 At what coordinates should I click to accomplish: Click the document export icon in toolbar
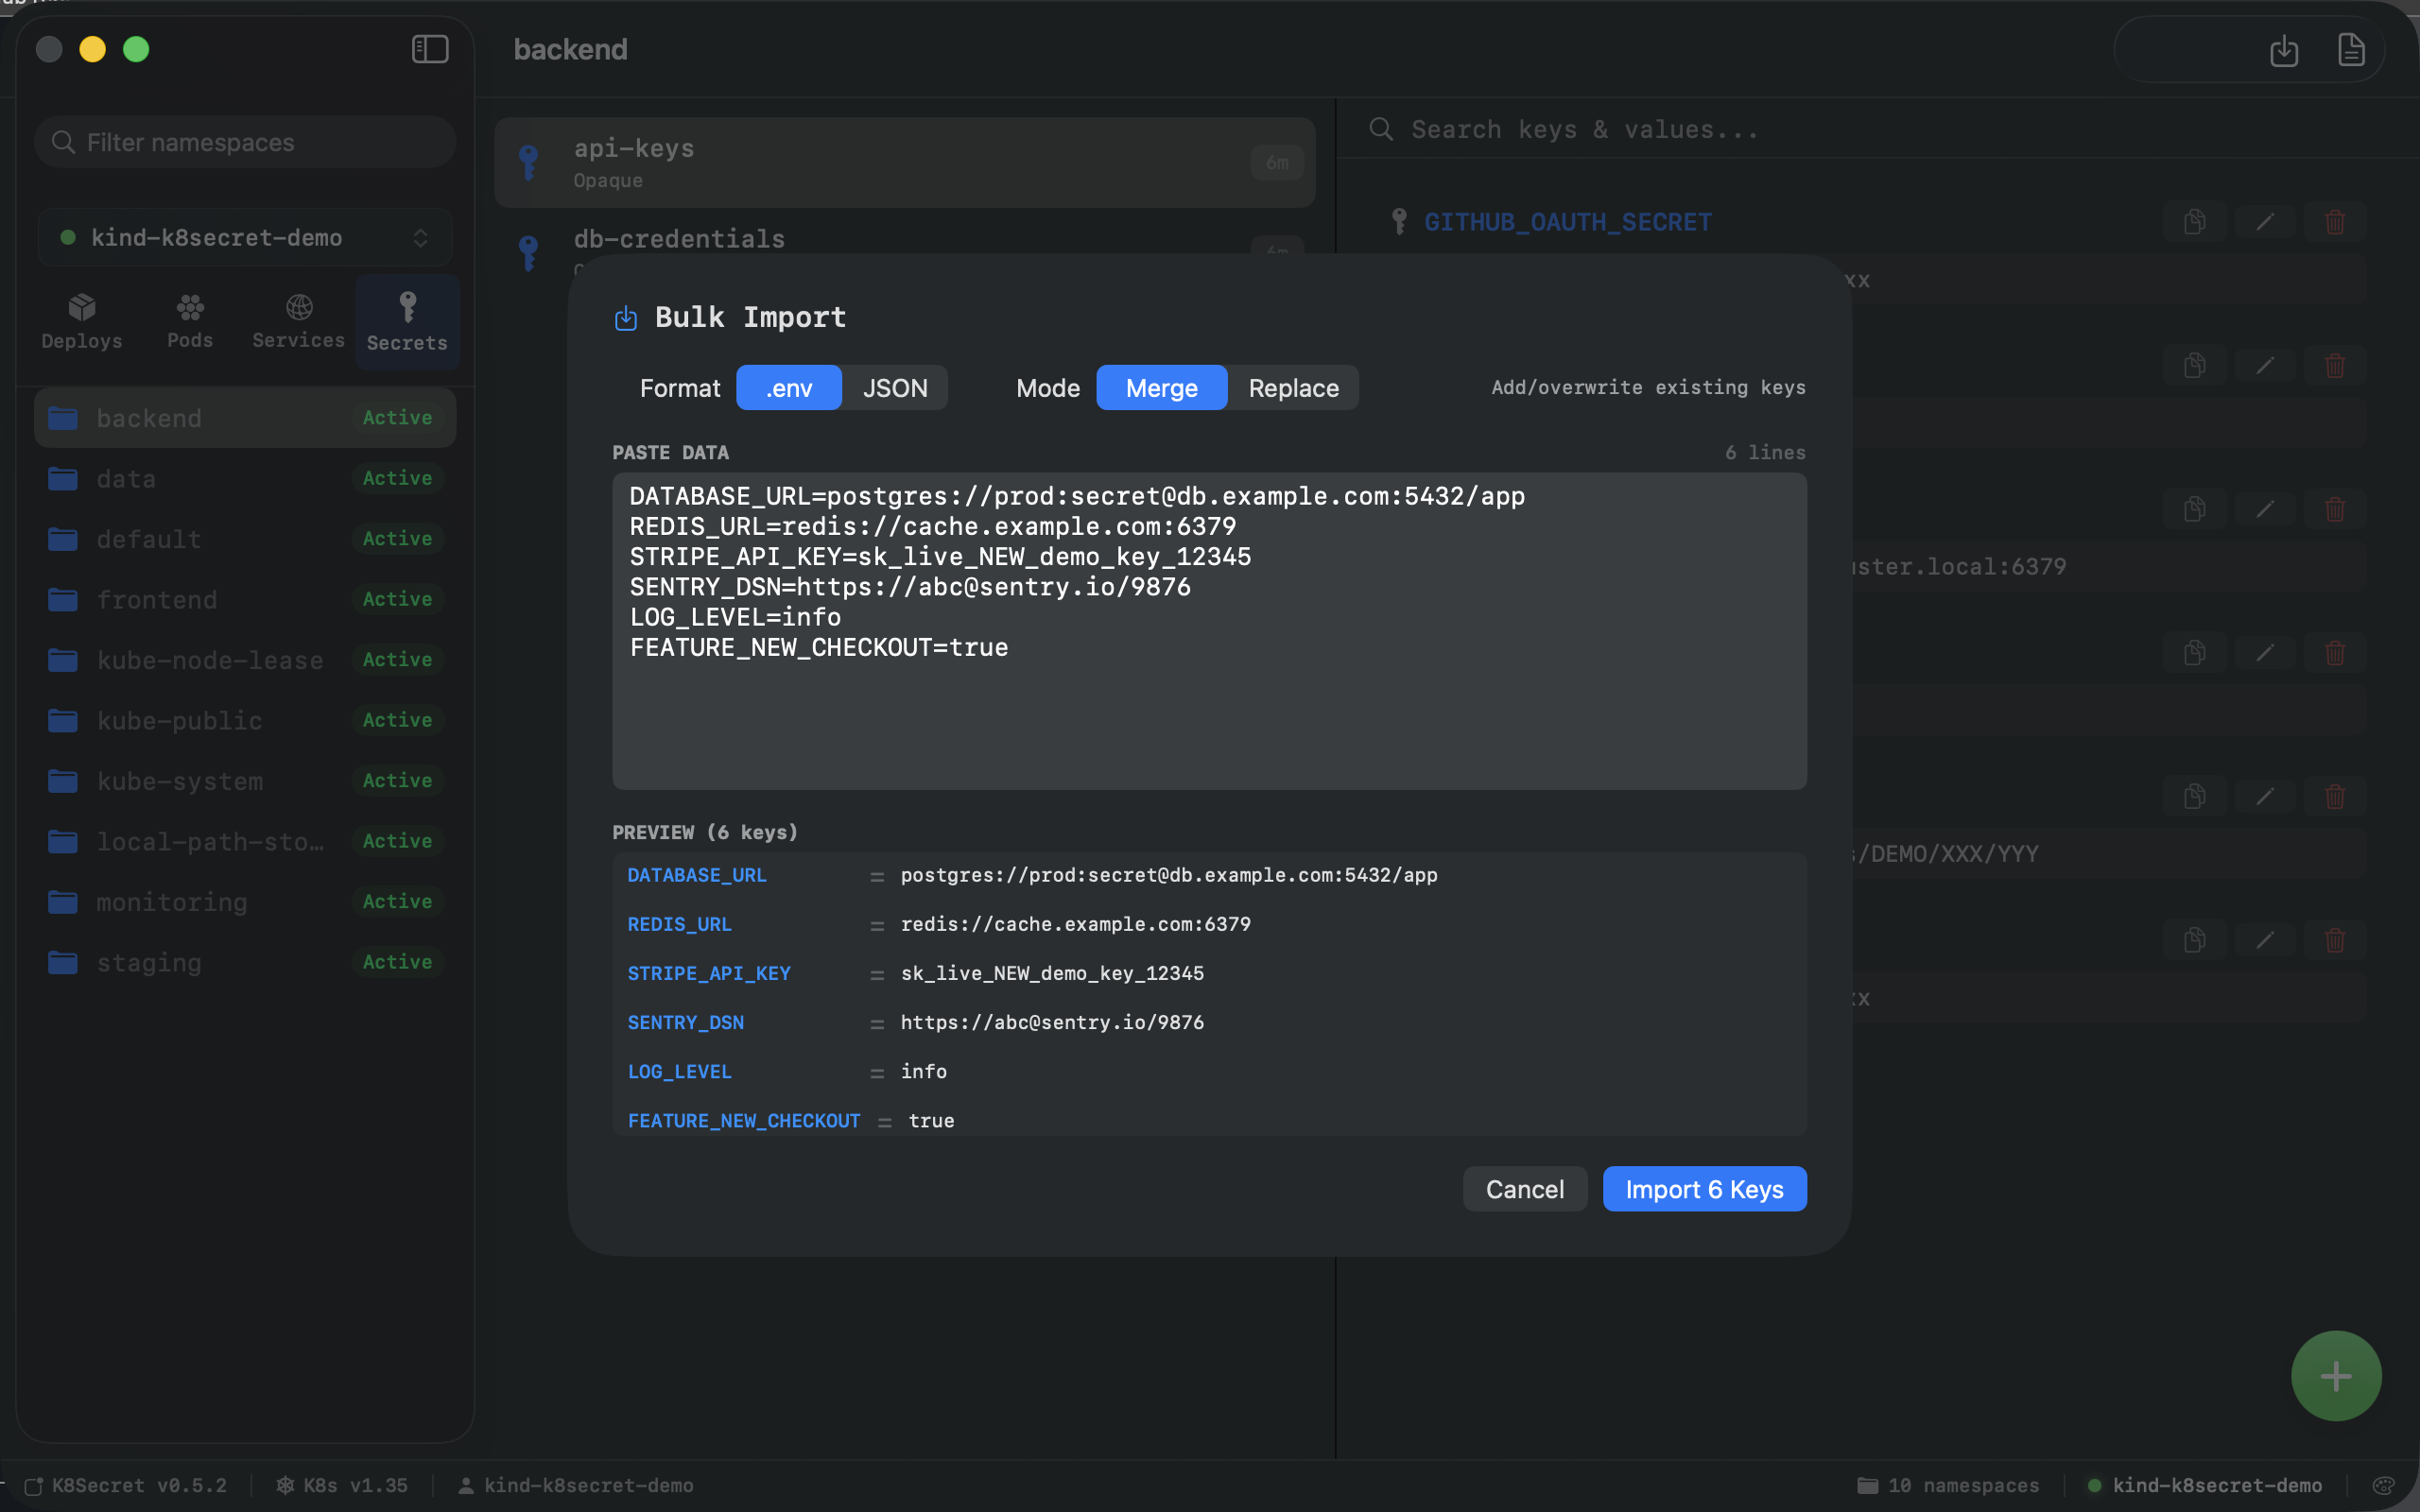coord(2351,49)
